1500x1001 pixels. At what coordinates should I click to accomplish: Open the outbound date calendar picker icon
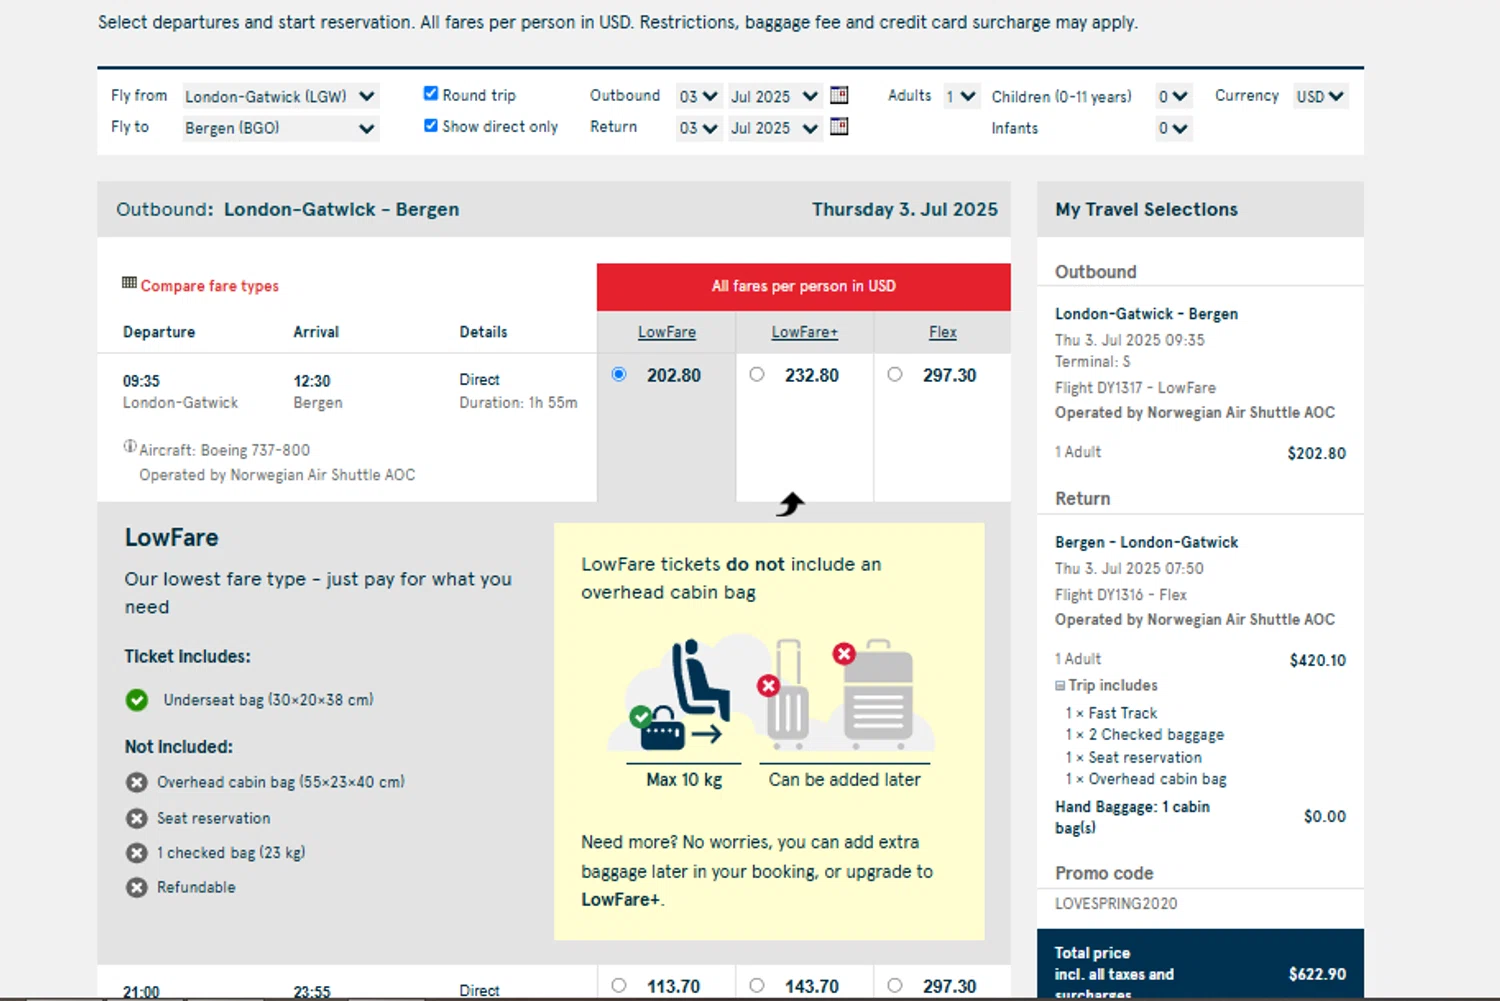pyautogui.click(x=839, y=95)
